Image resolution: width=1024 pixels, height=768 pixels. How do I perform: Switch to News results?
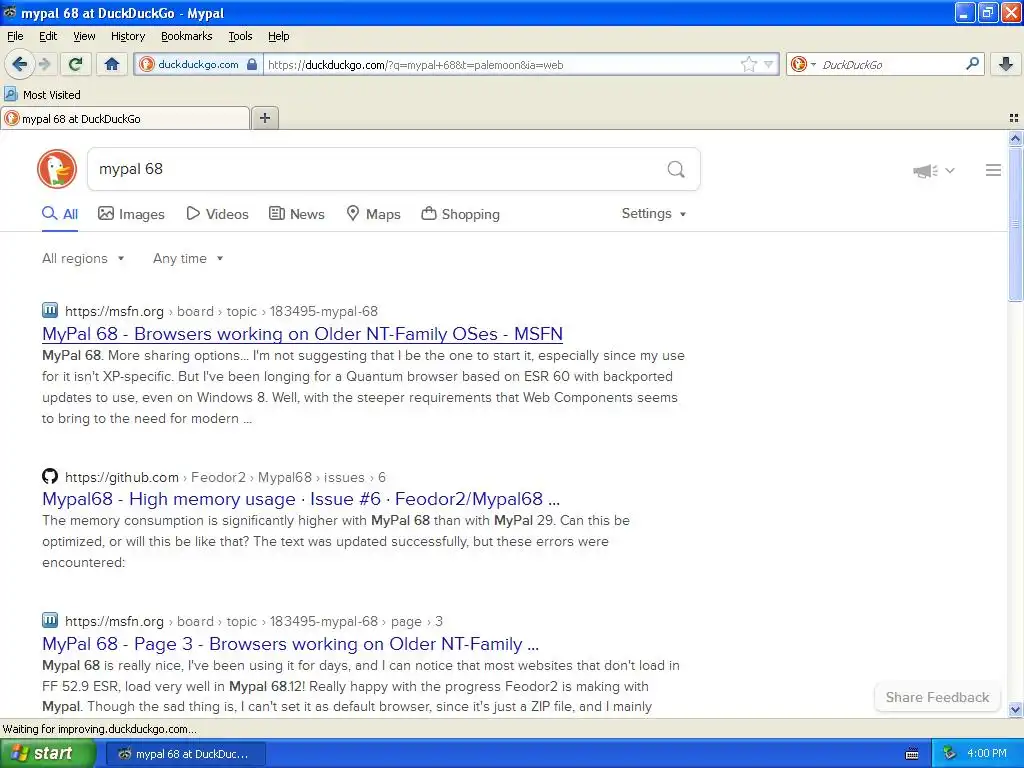[296, 214]
